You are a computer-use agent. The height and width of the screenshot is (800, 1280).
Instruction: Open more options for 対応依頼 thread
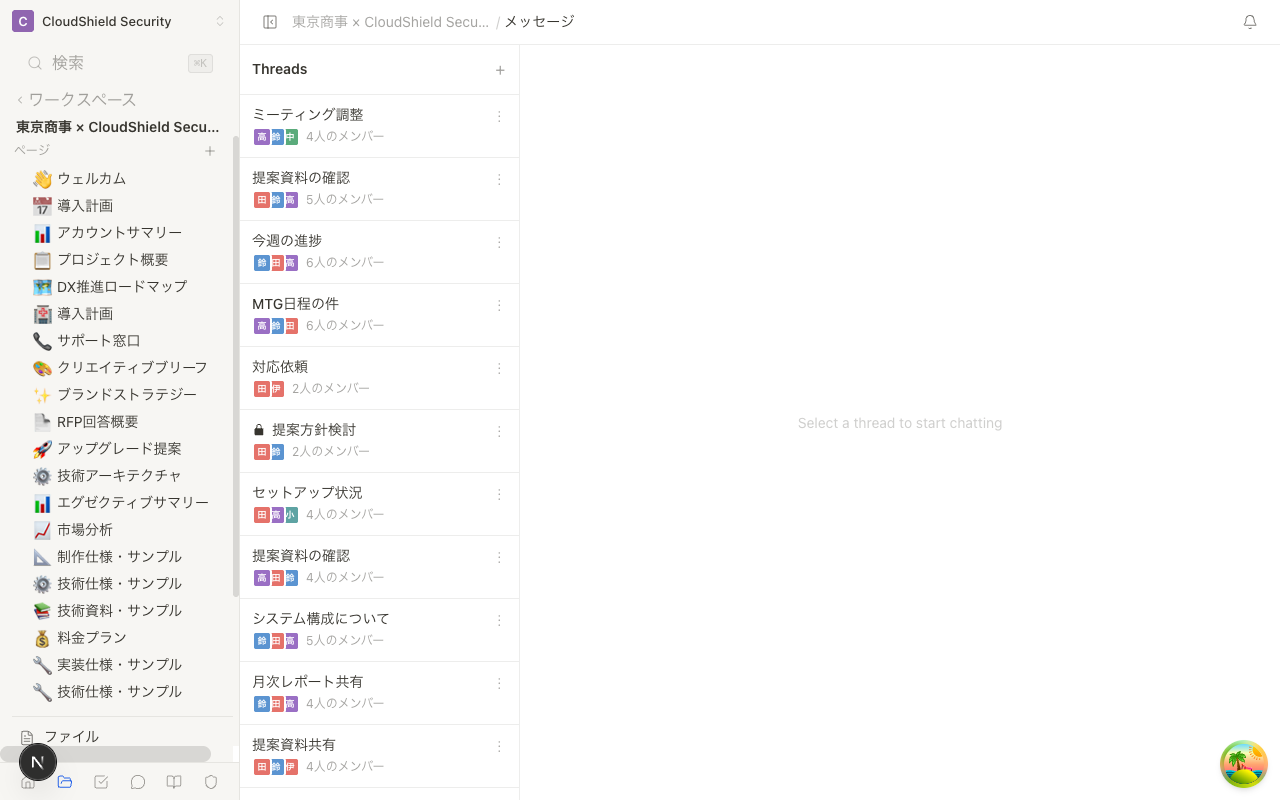[499, 369]
